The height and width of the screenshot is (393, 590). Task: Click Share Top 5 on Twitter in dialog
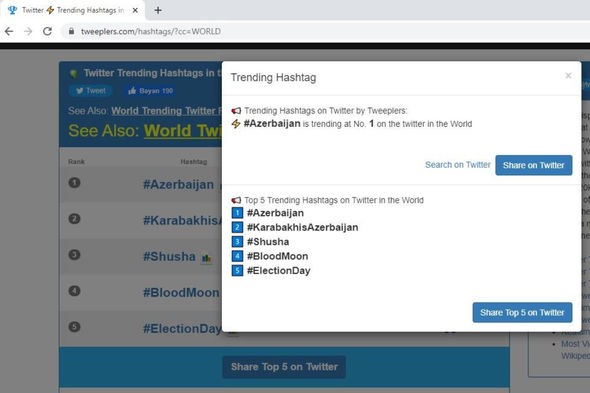point(522,312)
